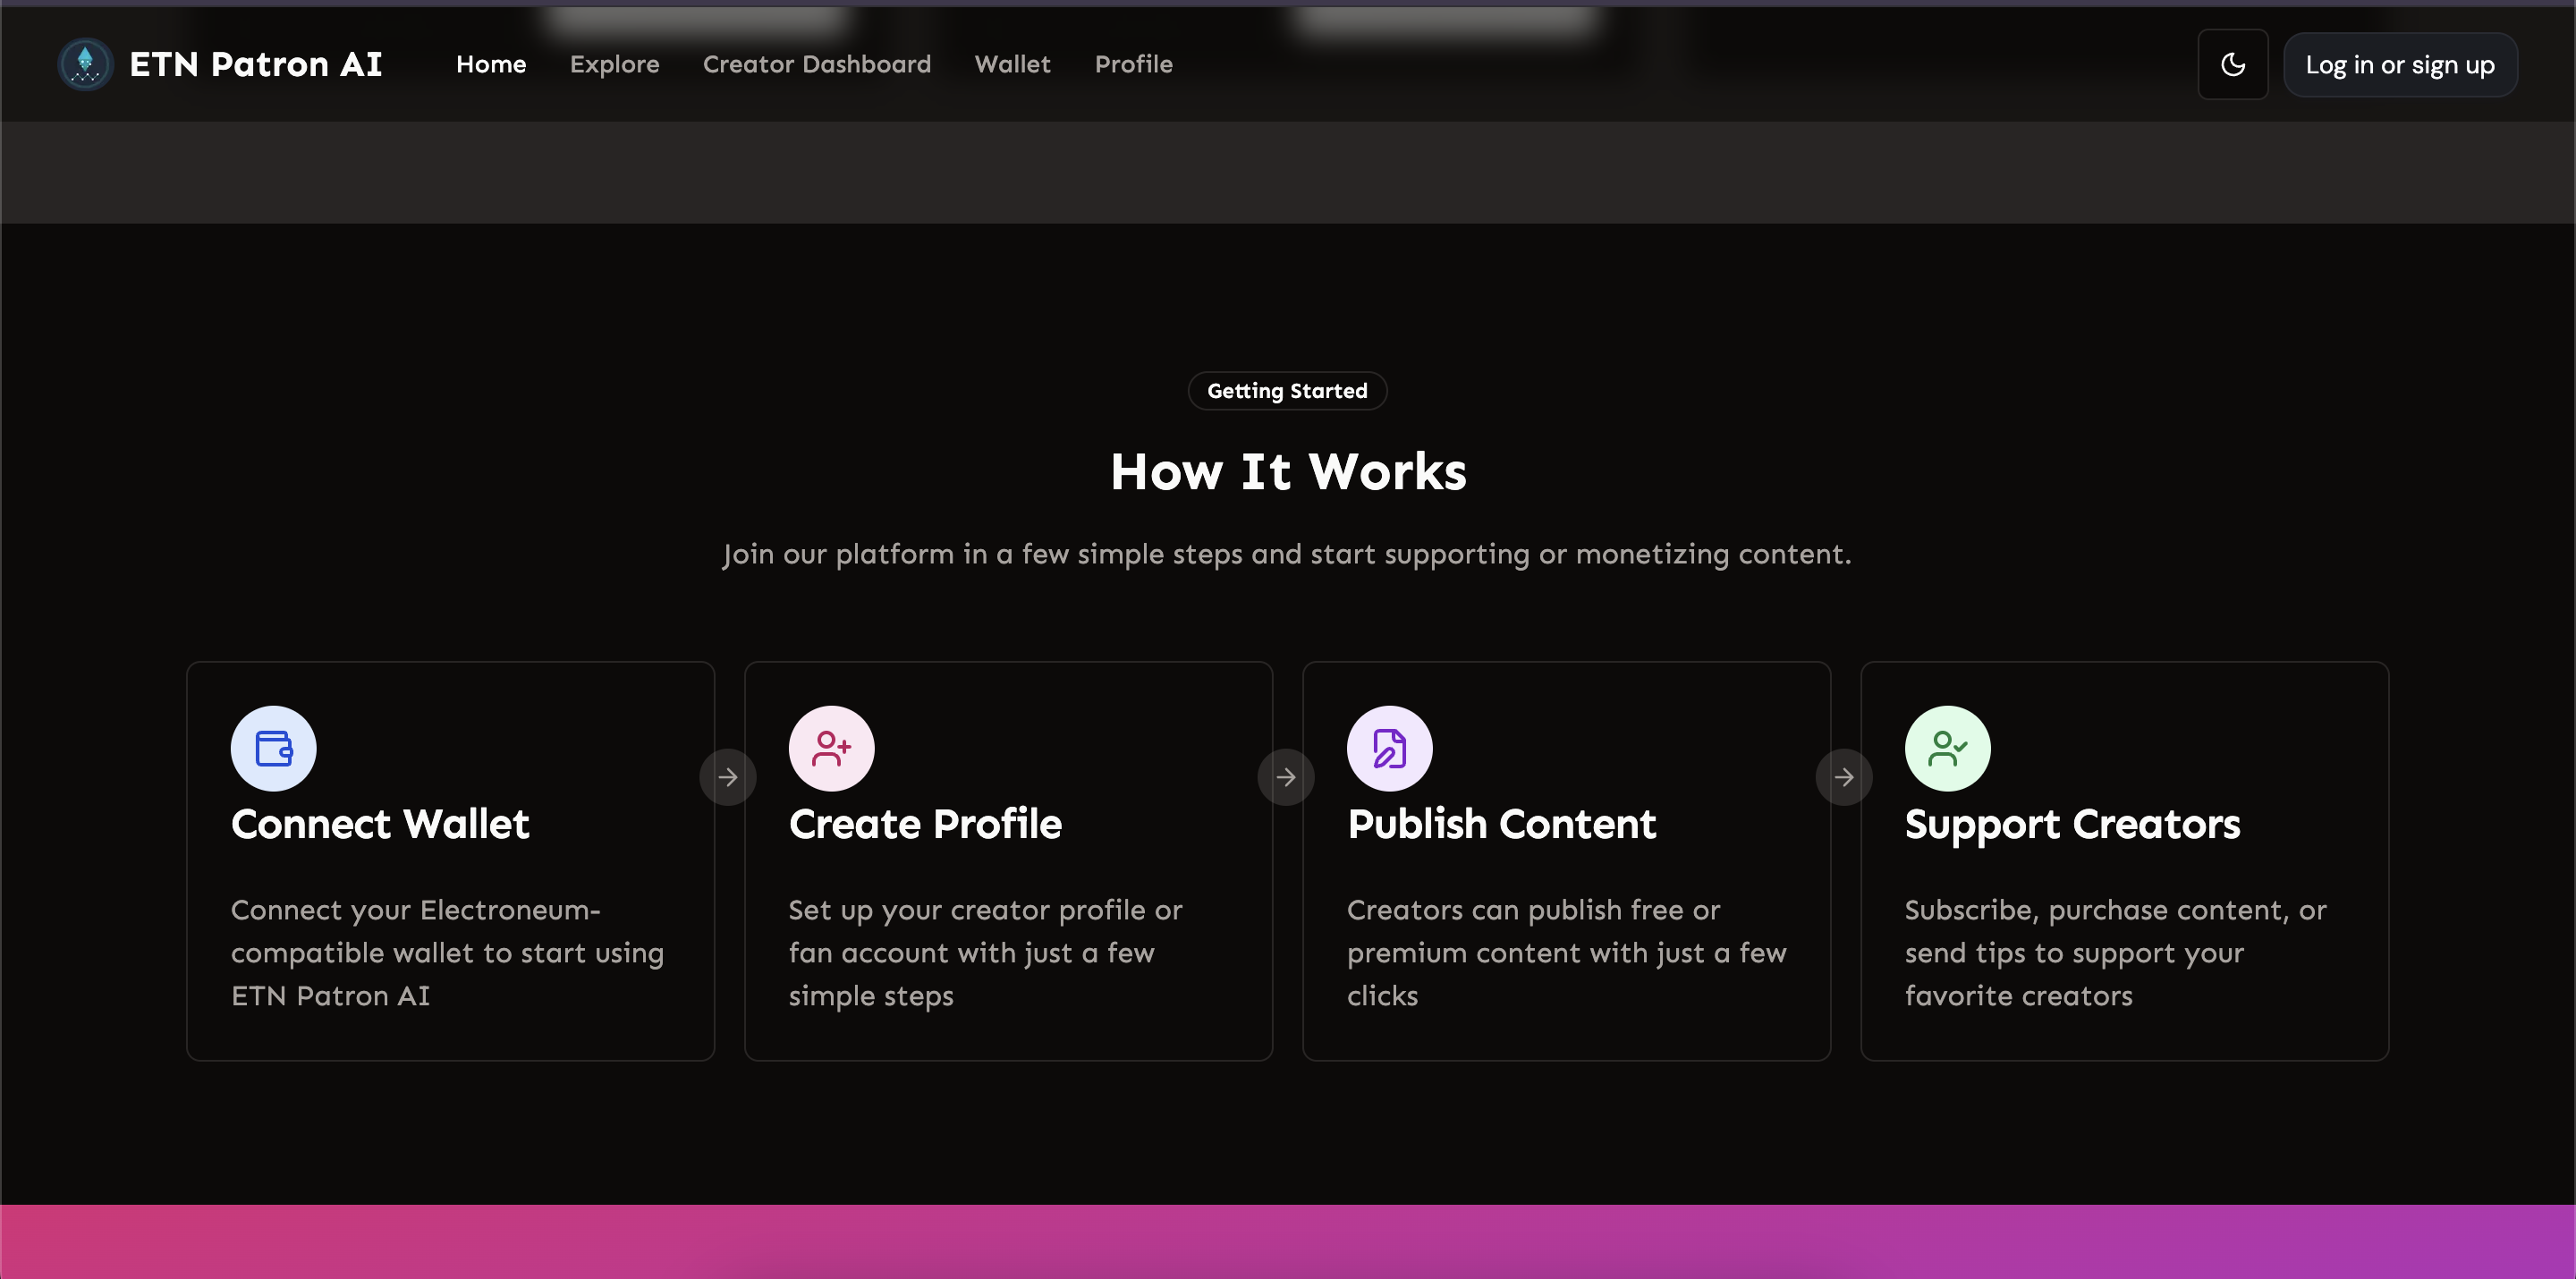
Task: Open the Creator Dashboard link
Action: [x=816, y=64]
